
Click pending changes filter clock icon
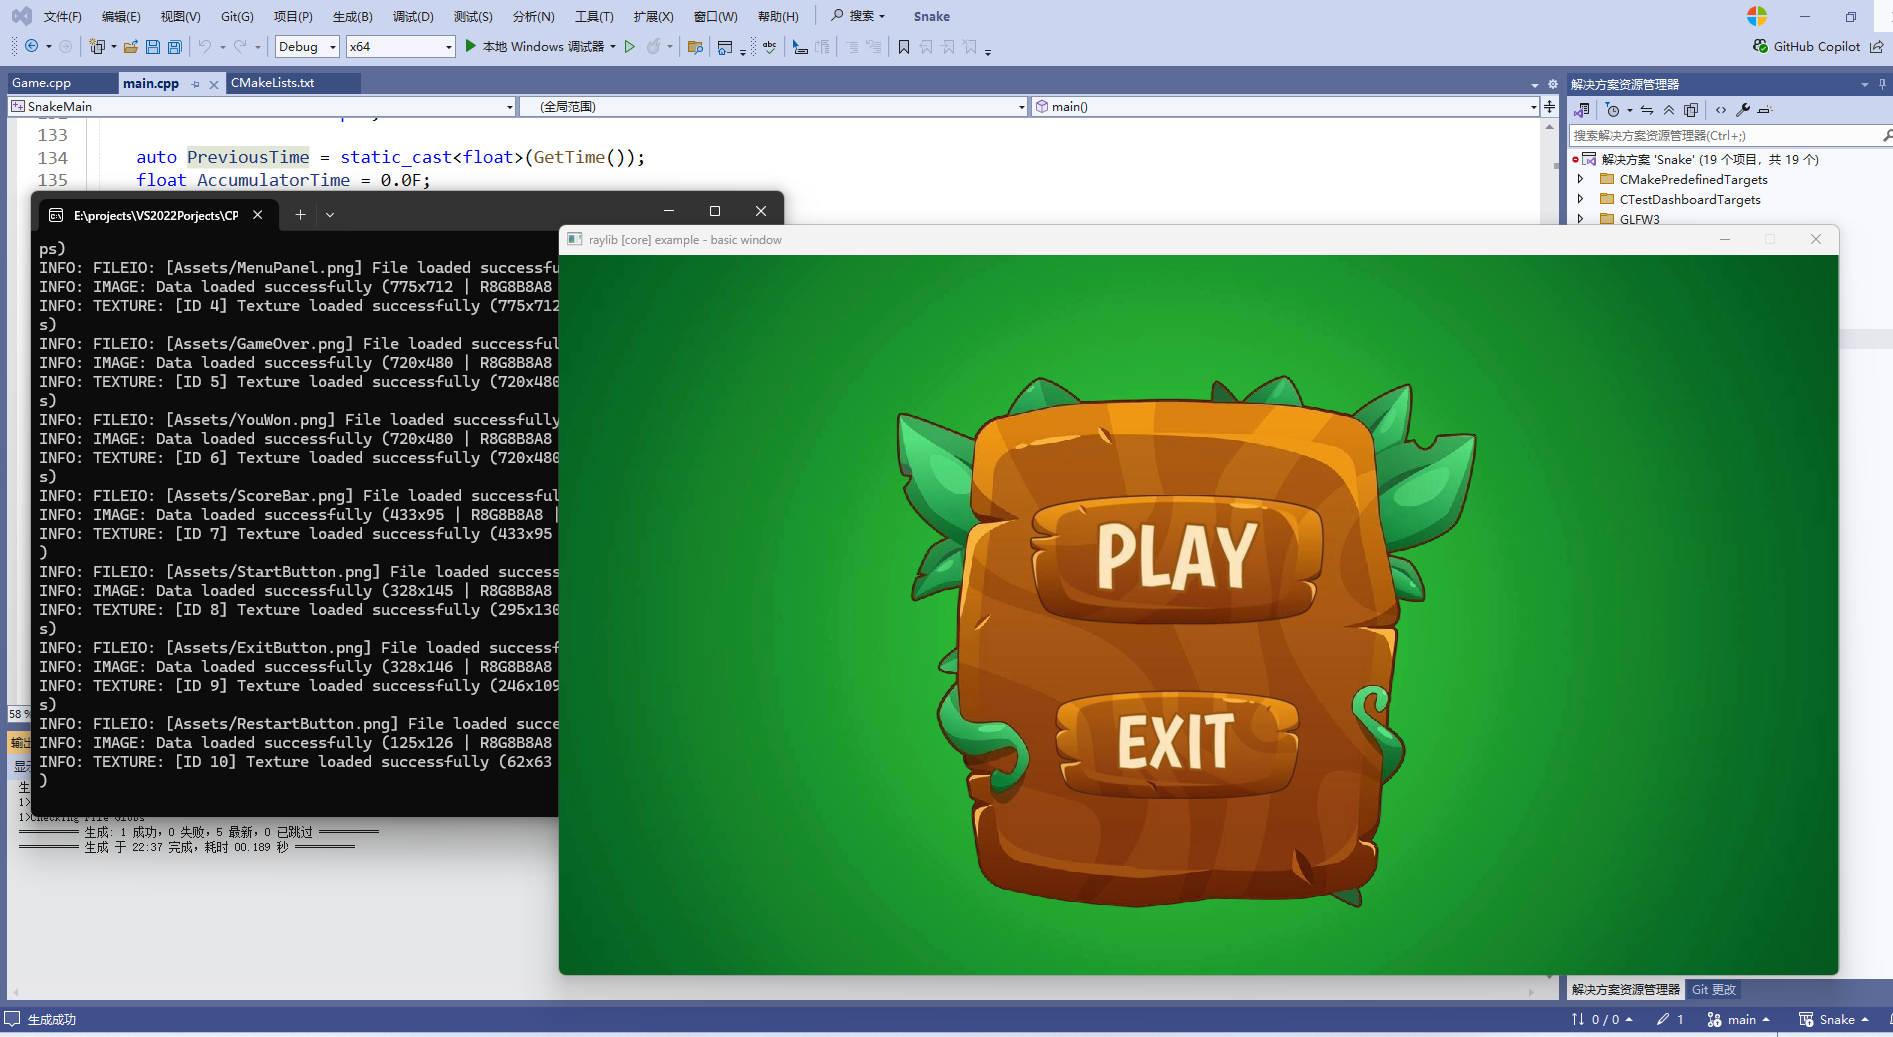[x=1612, y=110]
